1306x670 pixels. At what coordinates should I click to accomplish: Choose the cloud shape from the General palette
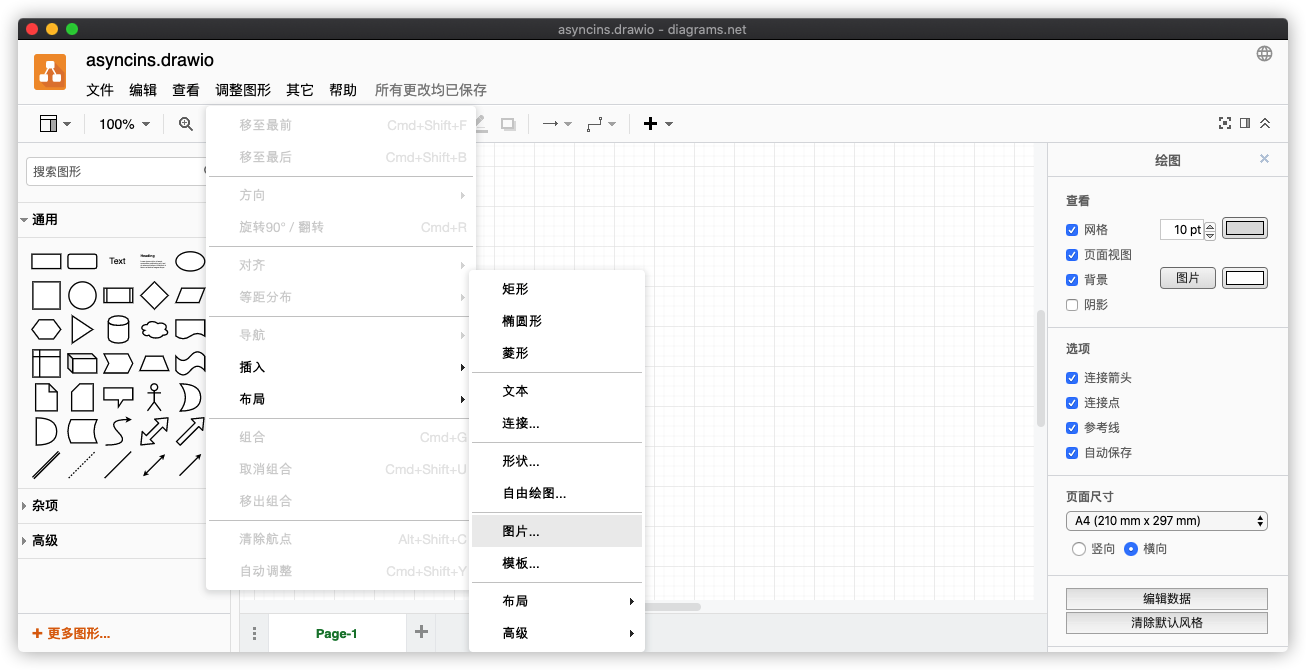click(154, 329)
